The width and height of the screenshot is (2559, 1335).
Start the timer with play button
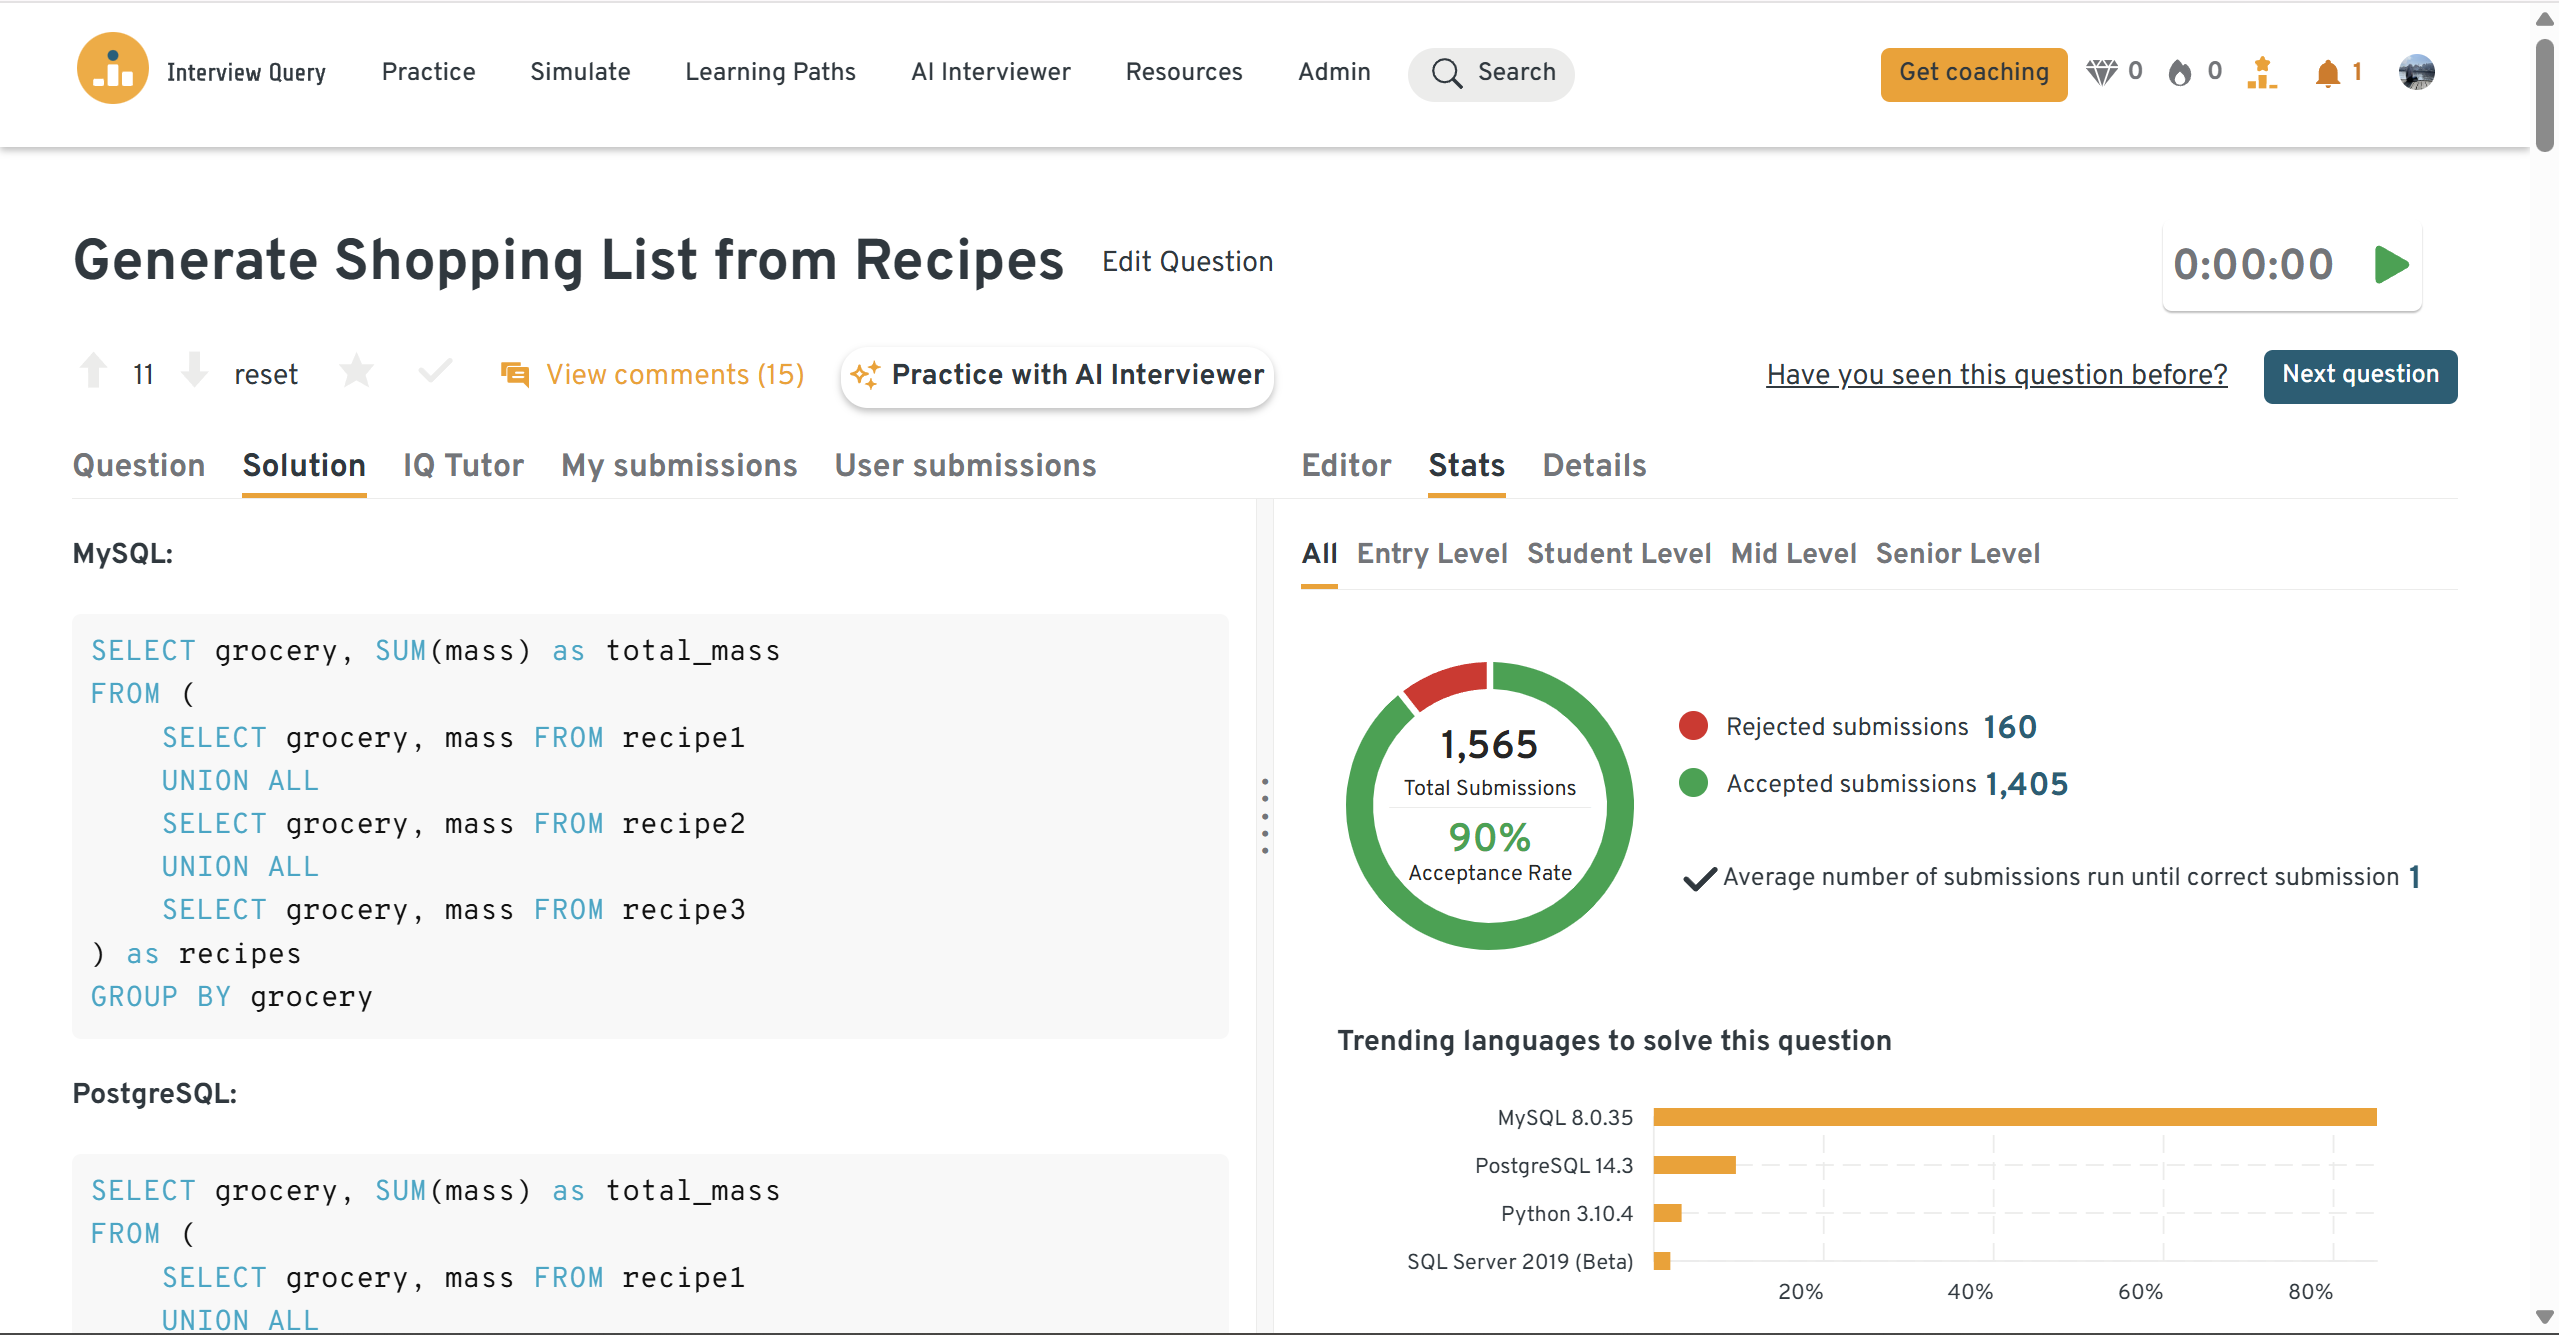(x=2391, y=265)
